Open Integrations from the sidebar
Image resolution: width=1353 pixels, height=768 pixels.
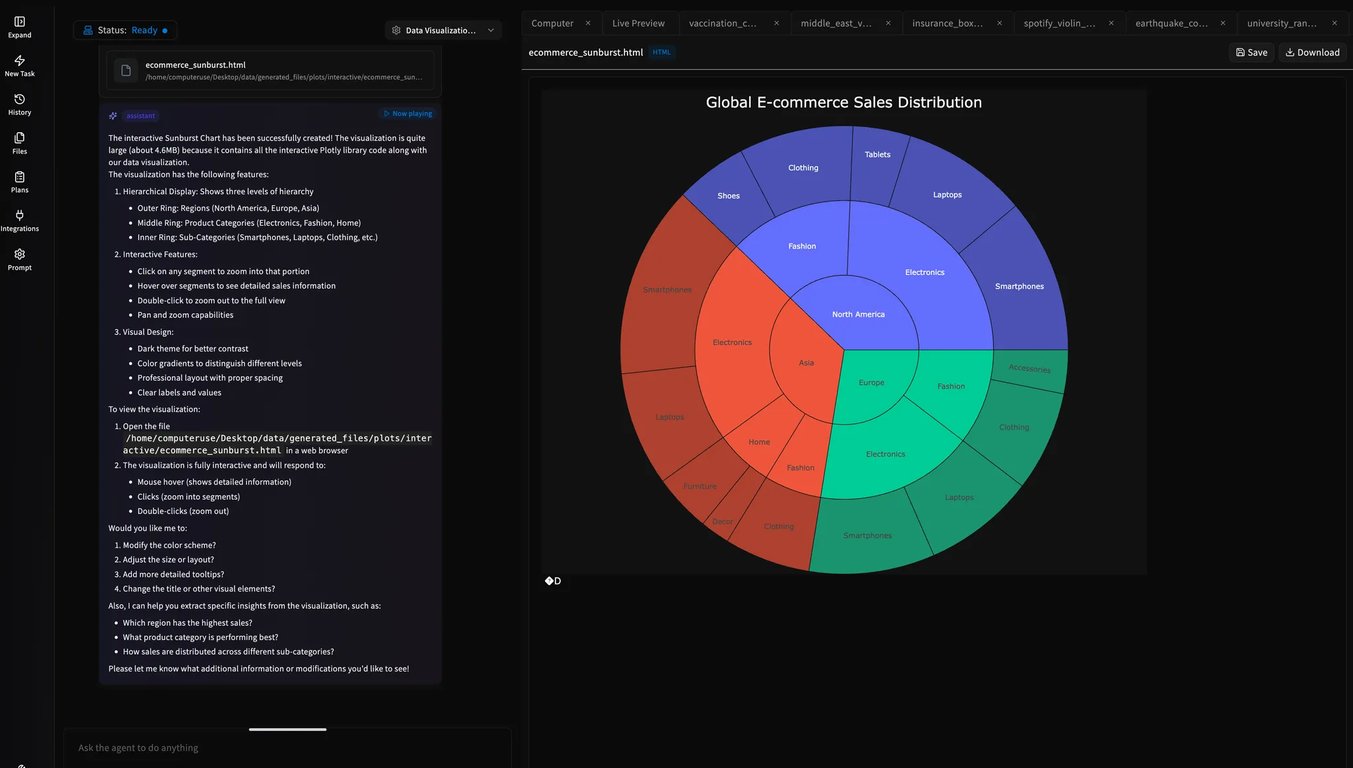(19, 221)
